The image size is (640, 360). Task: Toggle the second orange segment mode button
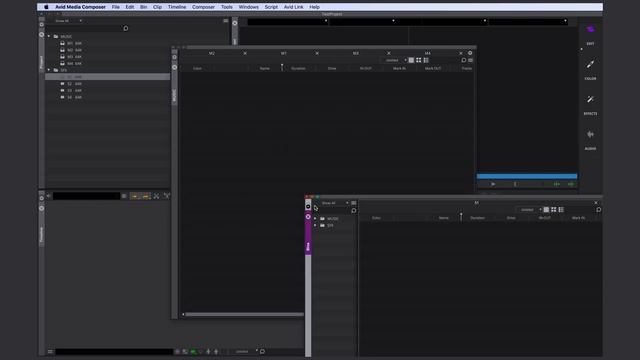146,196
